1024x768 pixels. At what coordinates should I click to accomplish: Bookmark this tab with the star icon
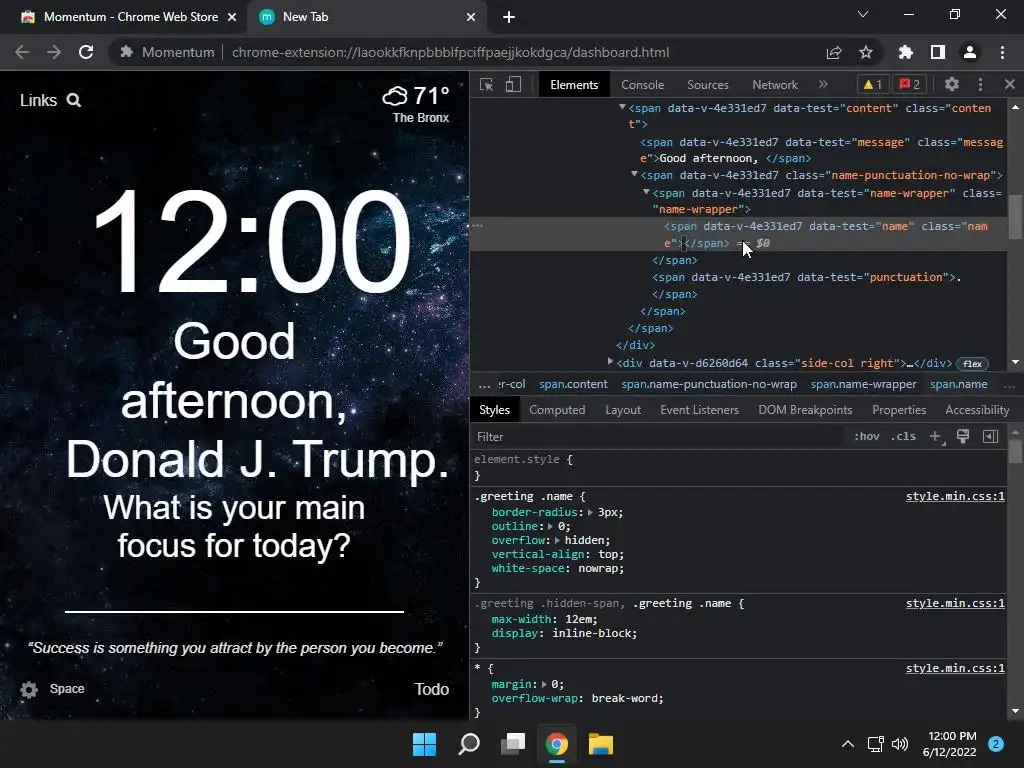(x=866, y=52)
